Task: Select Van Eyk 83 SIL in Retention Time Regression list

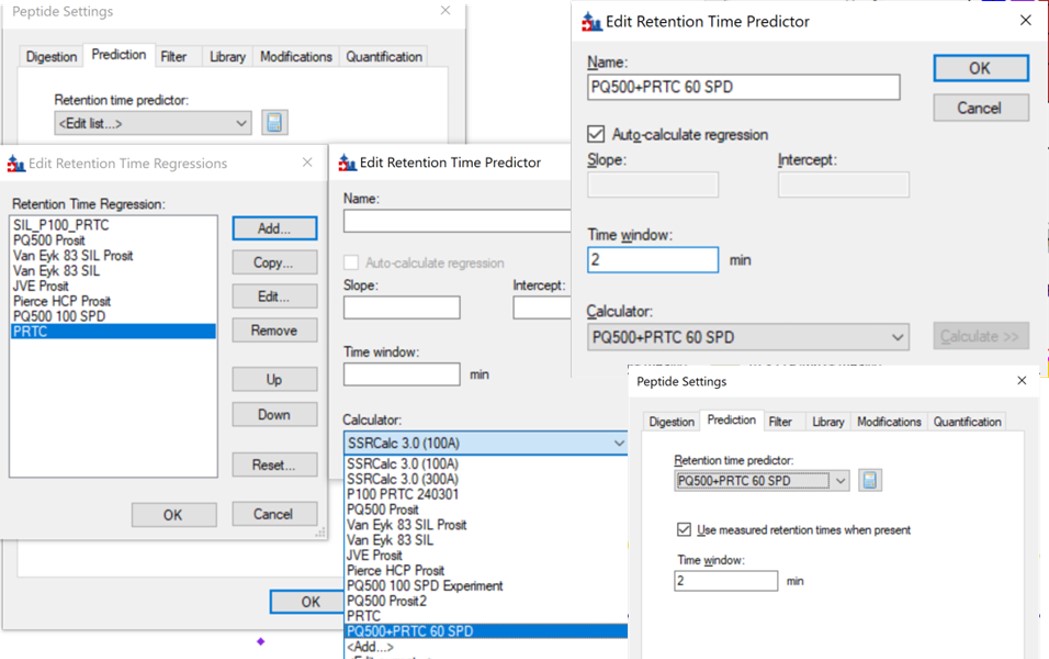Action: tap(56, 271)
